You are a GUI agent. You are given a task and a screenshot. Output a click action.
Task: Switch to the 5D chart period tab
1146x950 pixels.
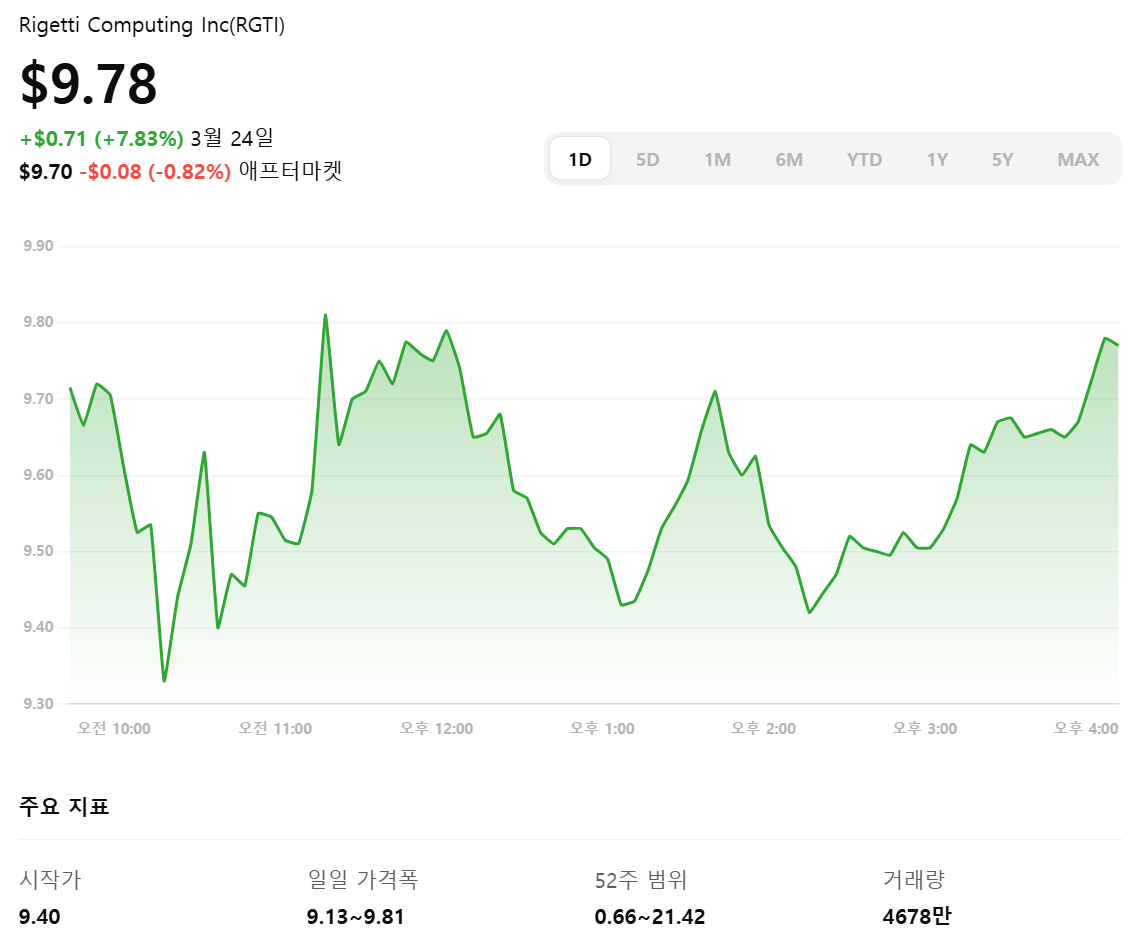point(647,158)
